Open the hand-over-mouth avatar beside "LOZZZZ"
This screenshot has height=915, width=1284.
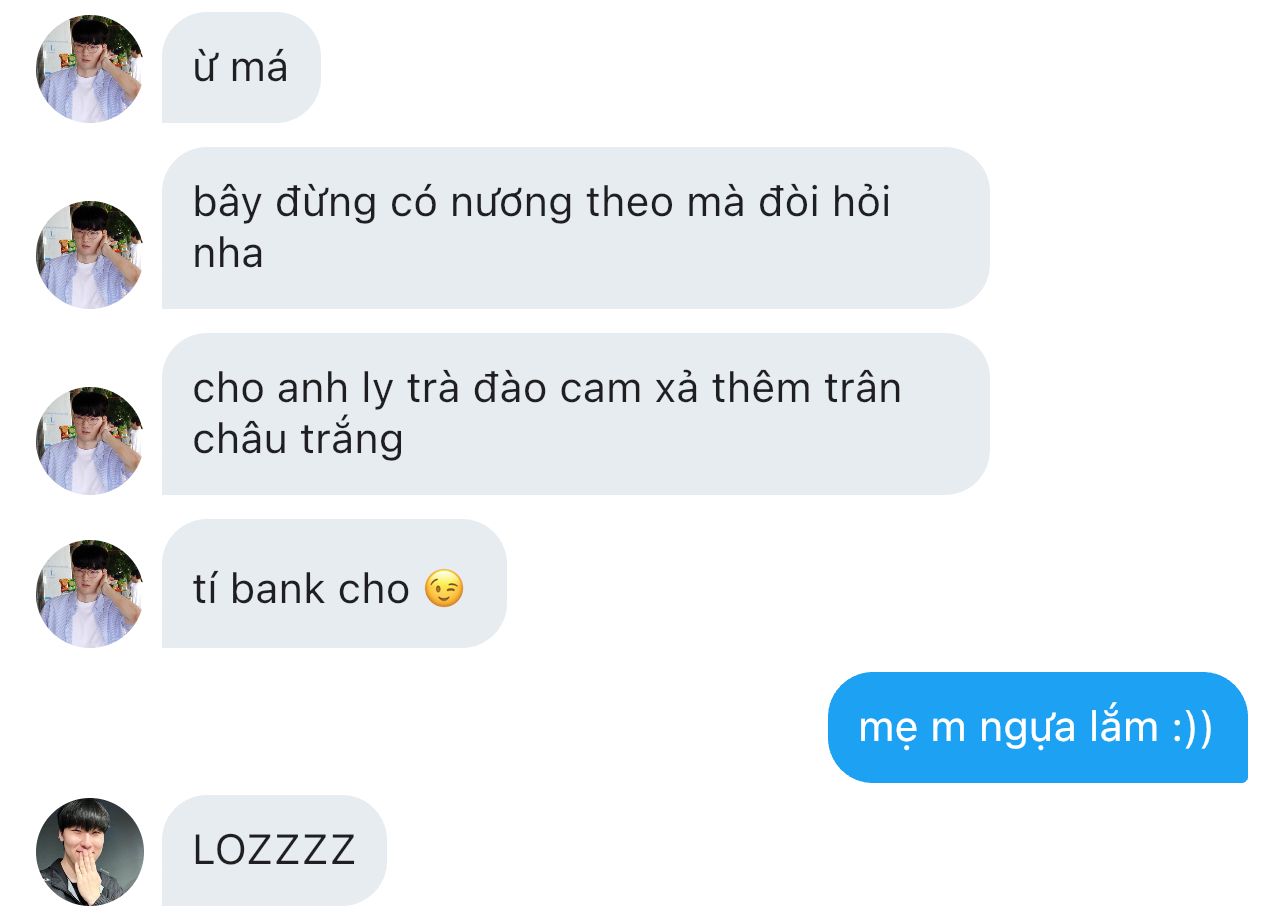[90, 851]
